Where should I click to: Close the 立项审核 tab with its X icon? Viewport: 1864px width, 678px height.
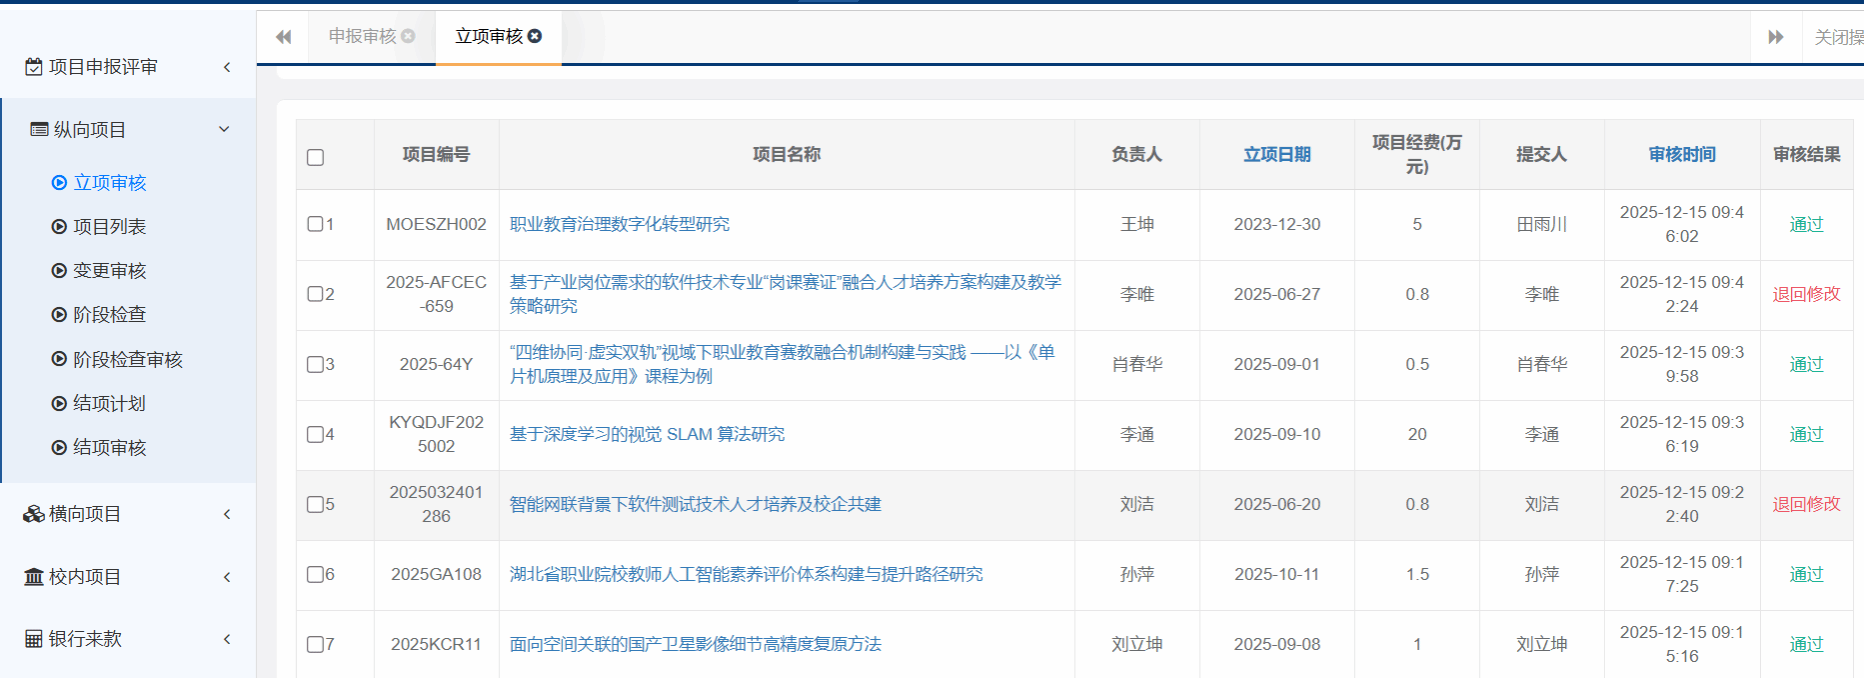535,36
